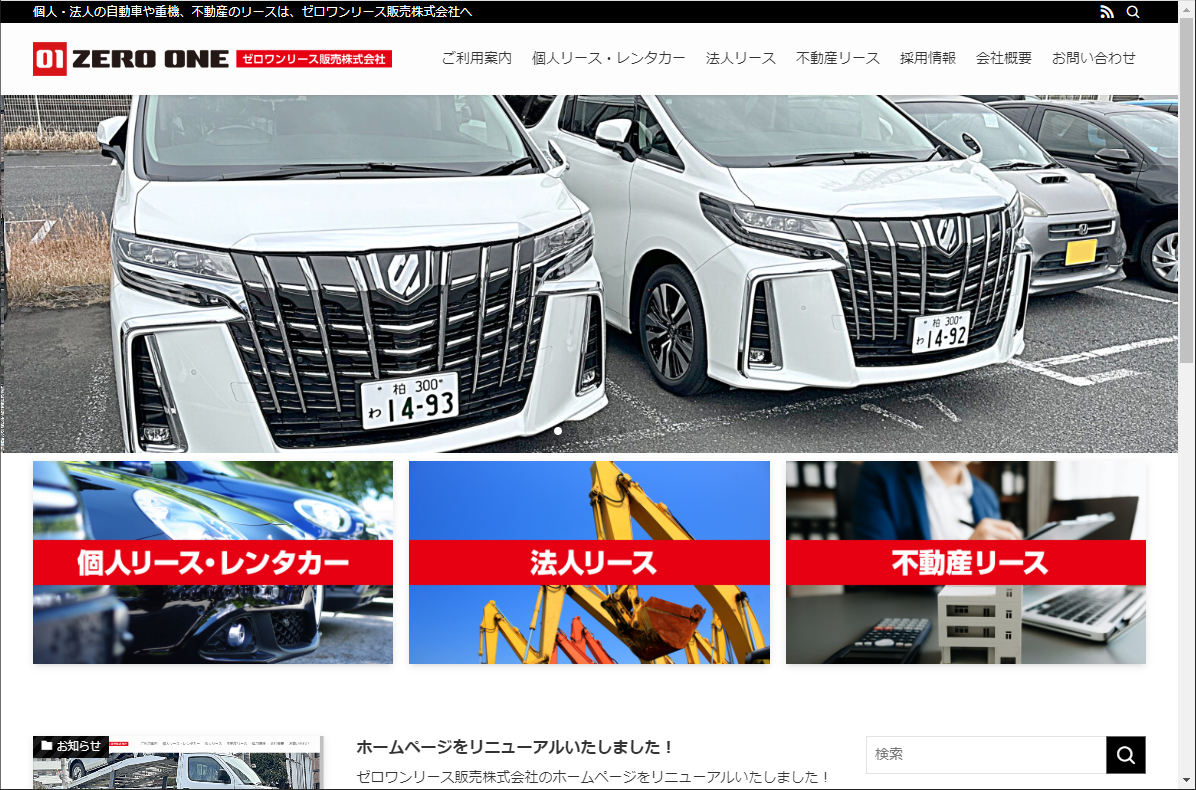Open the お問い合わせ contact page
The height and width of the screenshot is (790, 1196).
1093,58
